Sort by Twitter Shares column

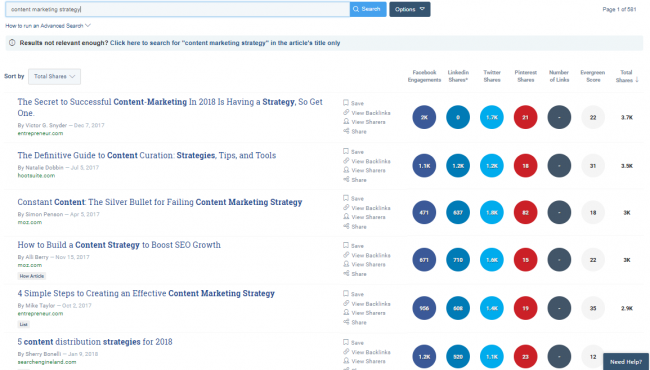492,76
